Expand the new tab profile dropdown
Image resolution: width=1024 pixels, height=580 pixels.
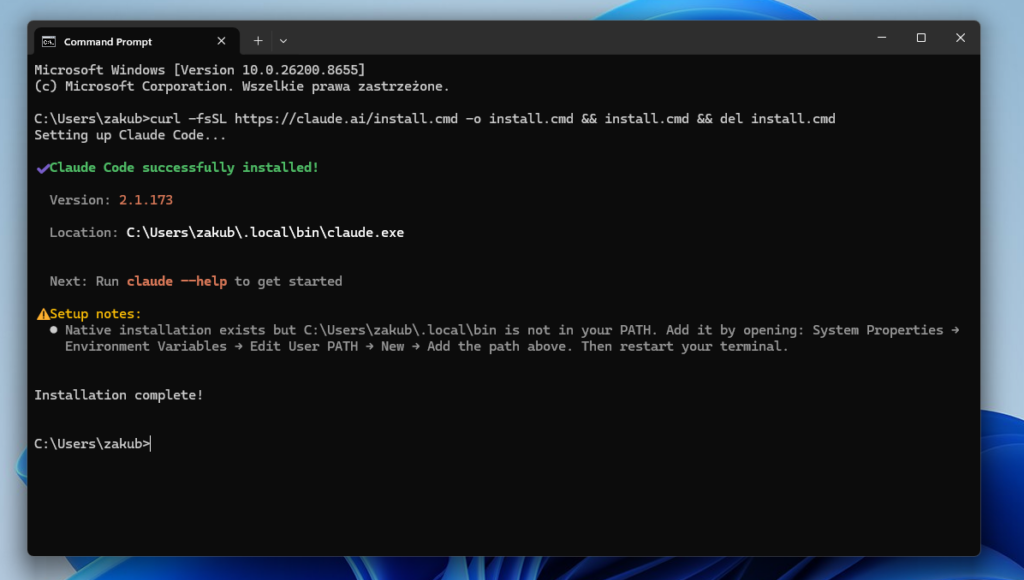pyautogui.click(x=283, y=41)
